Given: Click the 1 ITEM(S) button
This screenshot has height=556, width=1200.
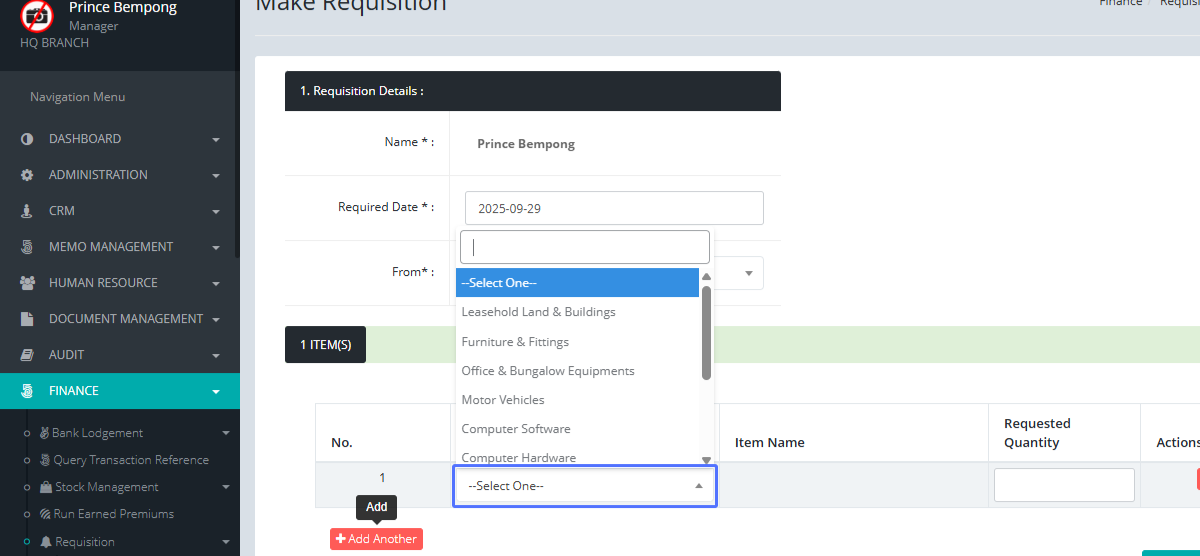Looking at the screenshot, I should point(325,345).
